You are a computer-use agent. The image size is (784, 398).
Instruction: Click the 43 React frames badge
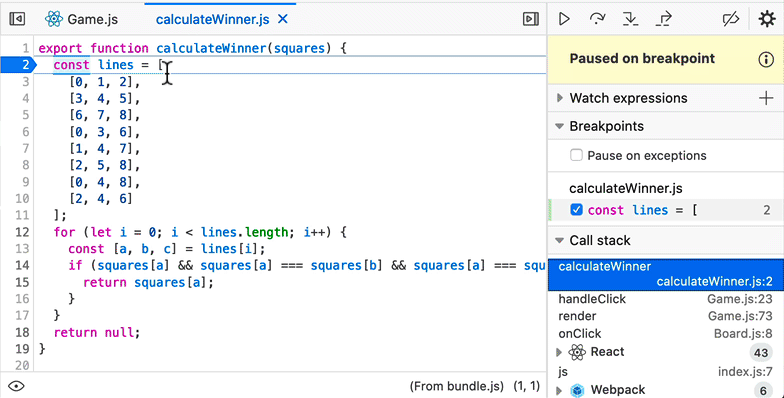[761, 352]
